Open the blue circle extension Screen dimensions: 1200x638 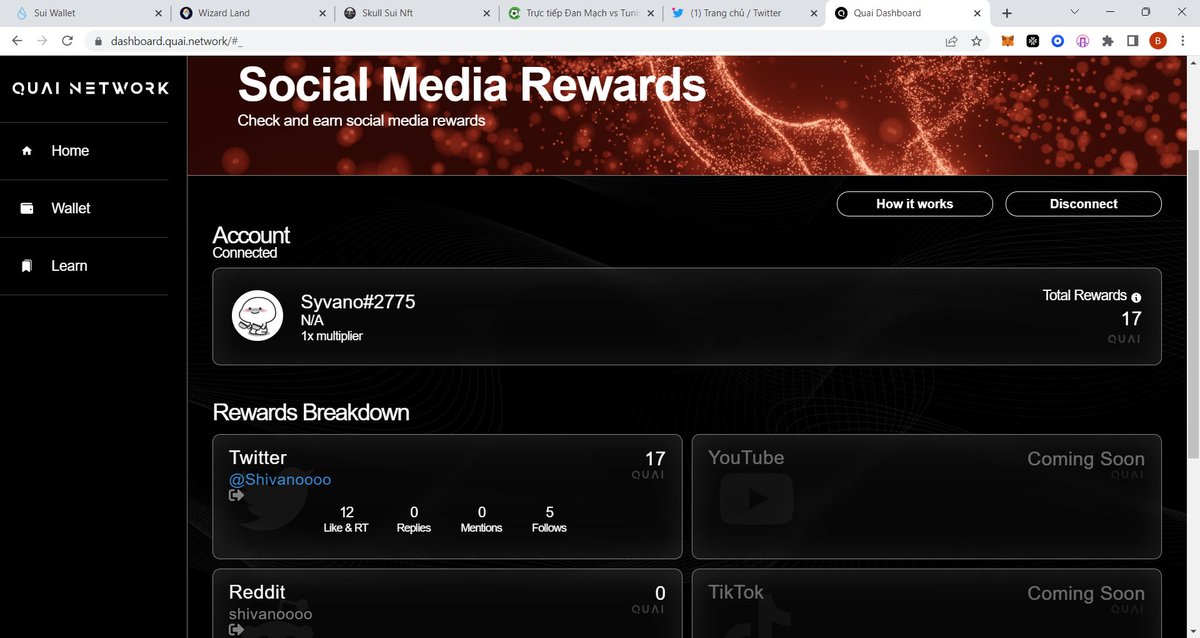[1057, 41]
